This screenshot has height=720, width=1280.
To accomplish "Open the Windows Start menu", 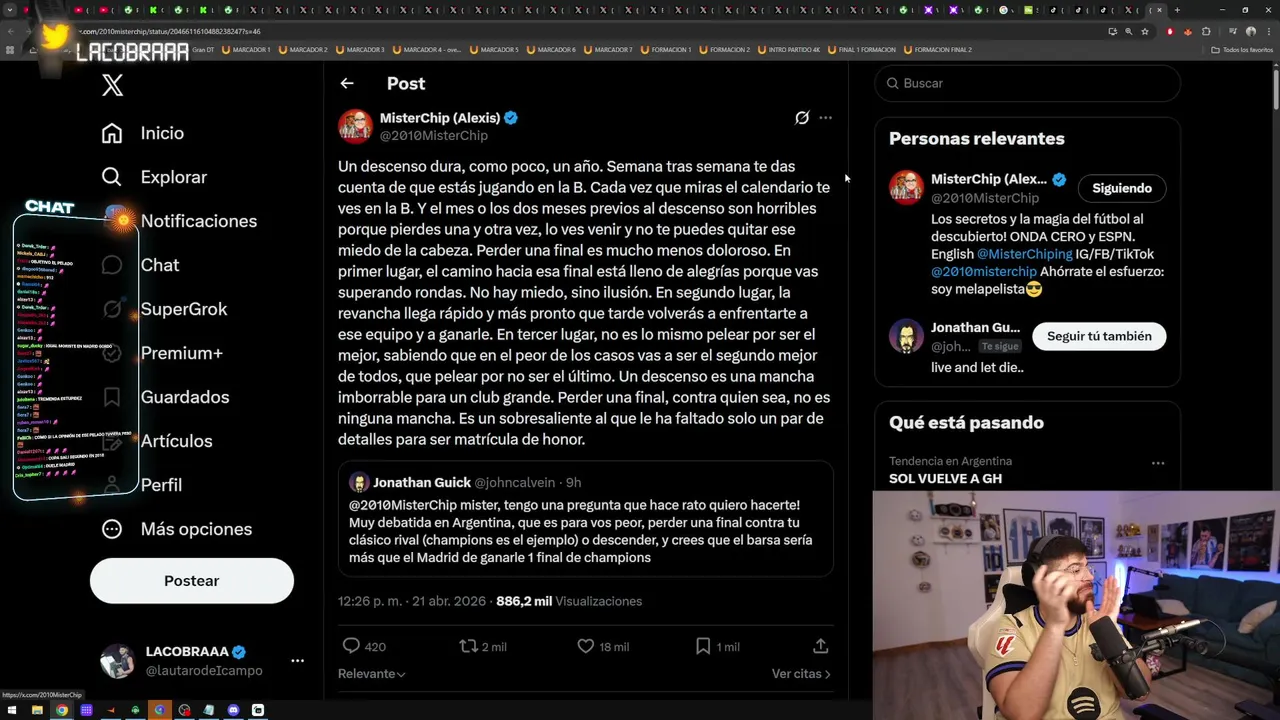I will pyautogui.click(x=12, y=710).
